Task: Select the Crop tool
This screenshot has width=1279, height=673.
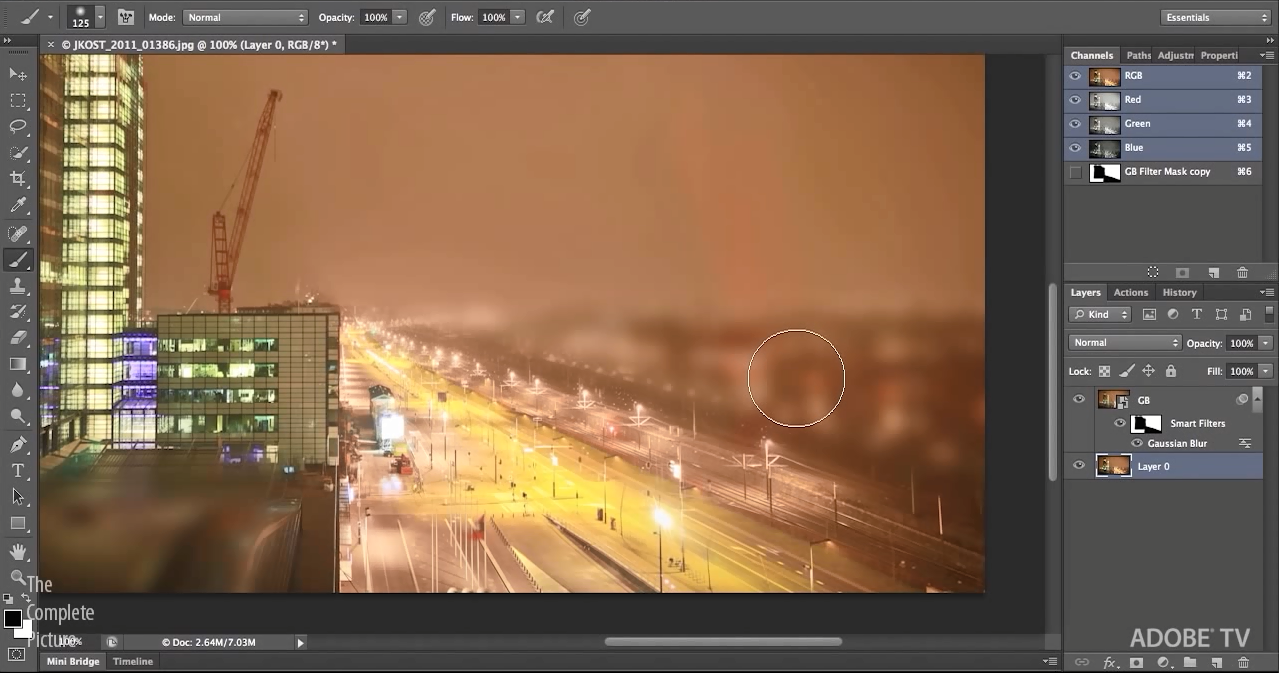Action: coord(18,179)
